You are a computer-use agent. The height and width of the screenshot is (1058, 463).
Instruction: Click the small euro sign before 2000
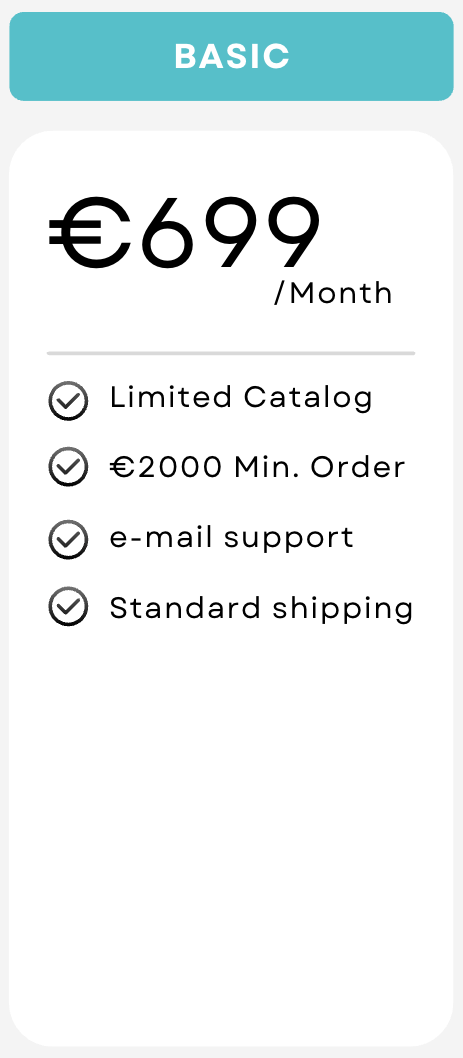point(121,467)
